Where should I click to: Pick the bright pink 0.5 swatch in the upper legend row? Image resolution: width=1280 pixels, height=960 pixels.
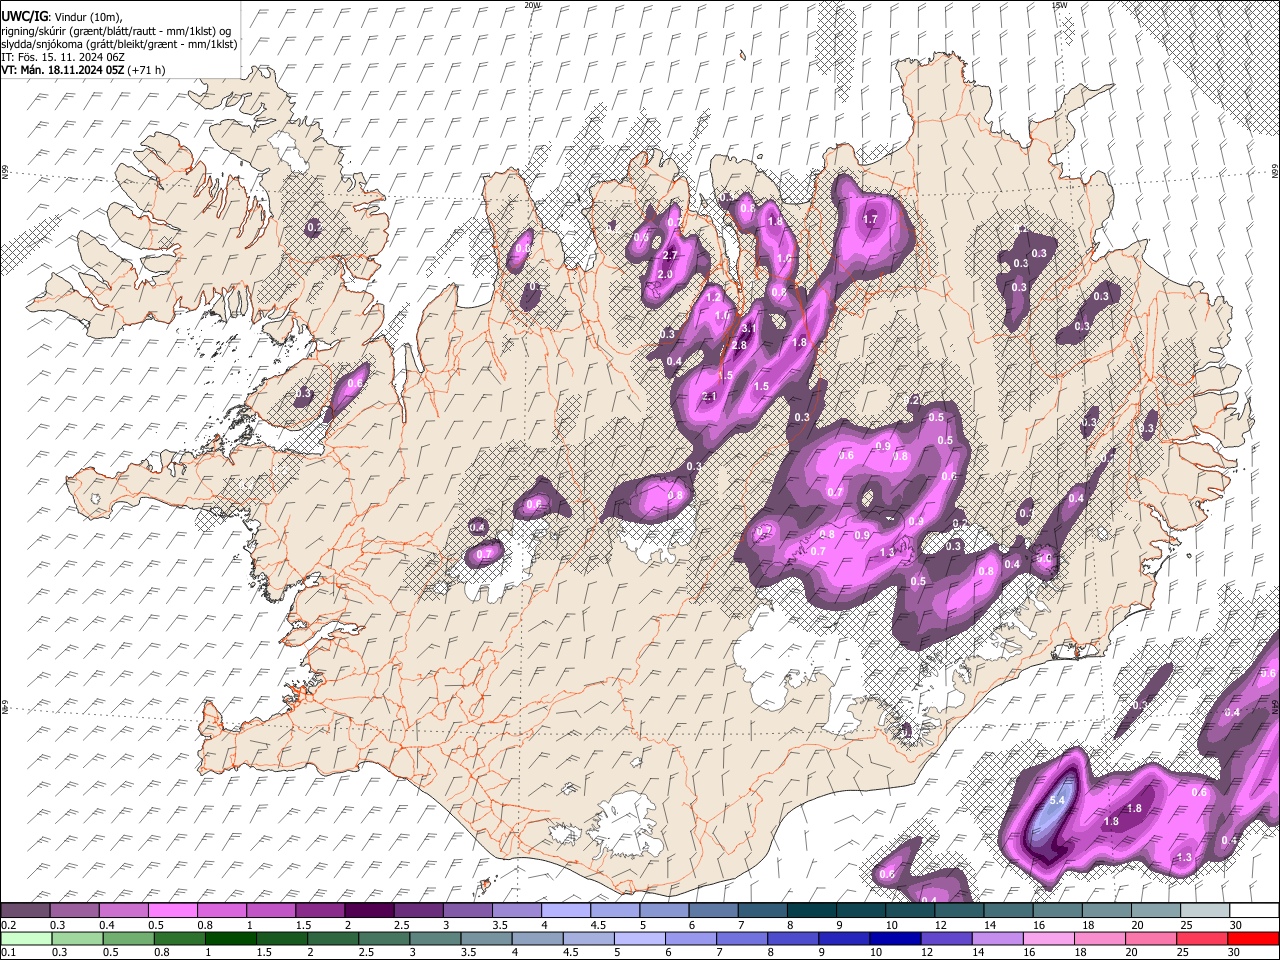[x=172, y=911]
